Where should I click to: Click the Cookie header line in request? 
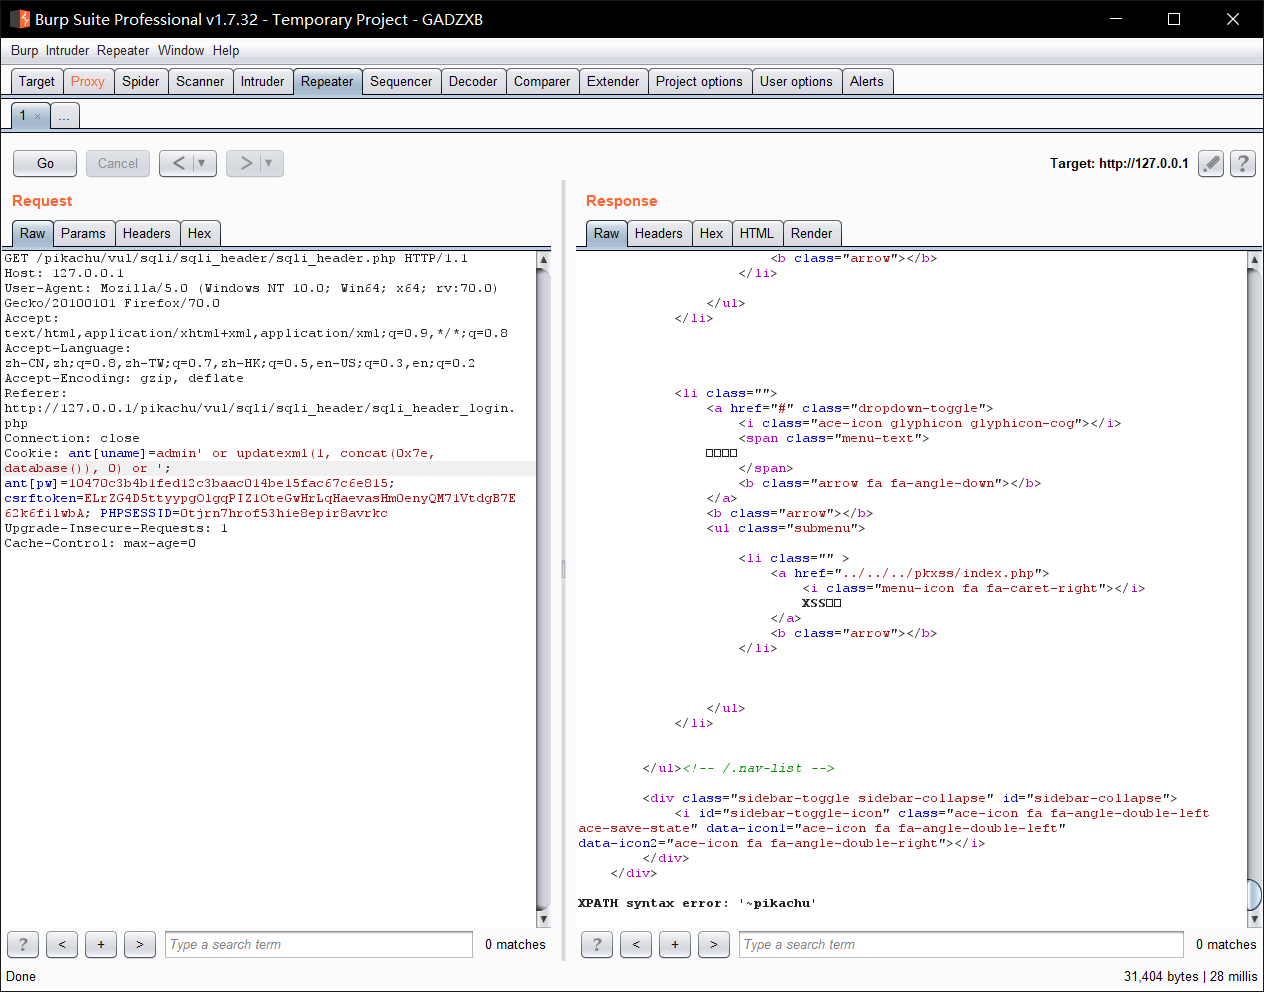pyautogui.click(x=220, y=453)
